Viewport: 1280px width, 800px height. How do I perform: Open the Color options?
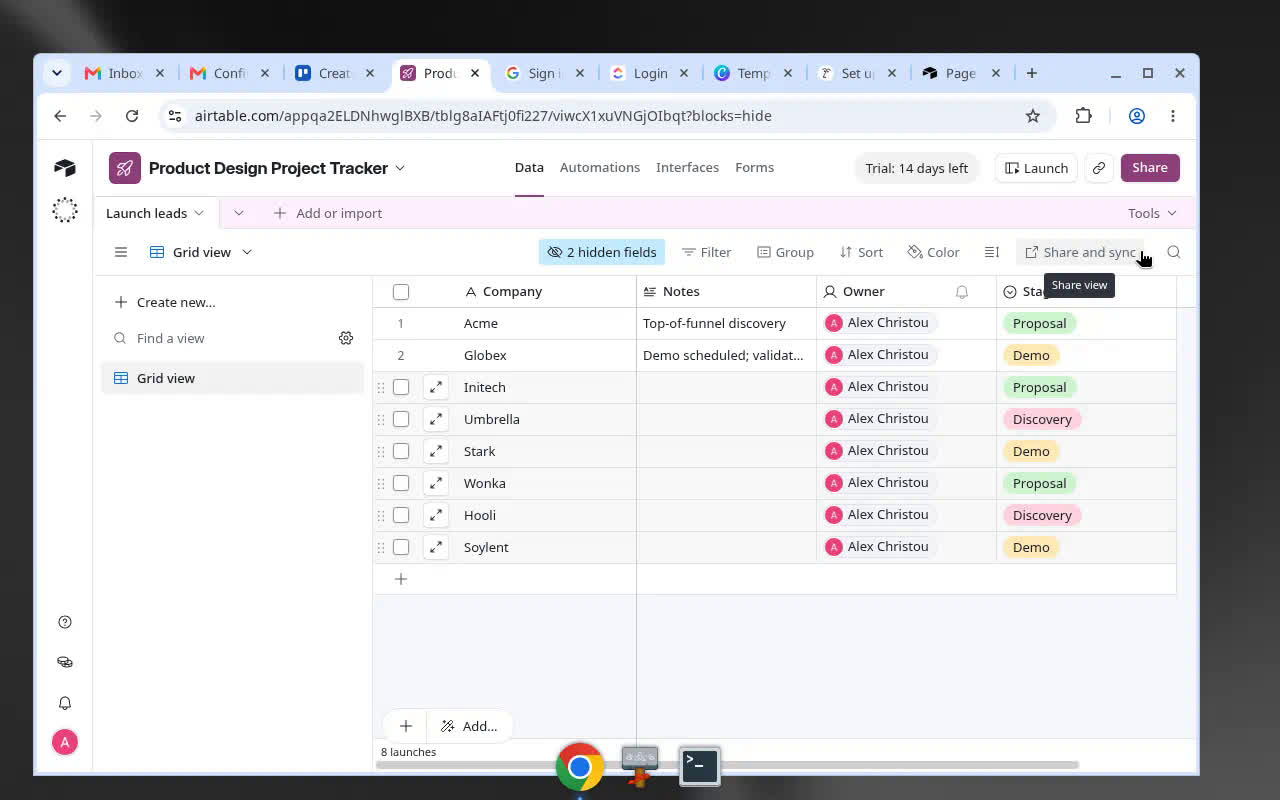coord(933,252)
